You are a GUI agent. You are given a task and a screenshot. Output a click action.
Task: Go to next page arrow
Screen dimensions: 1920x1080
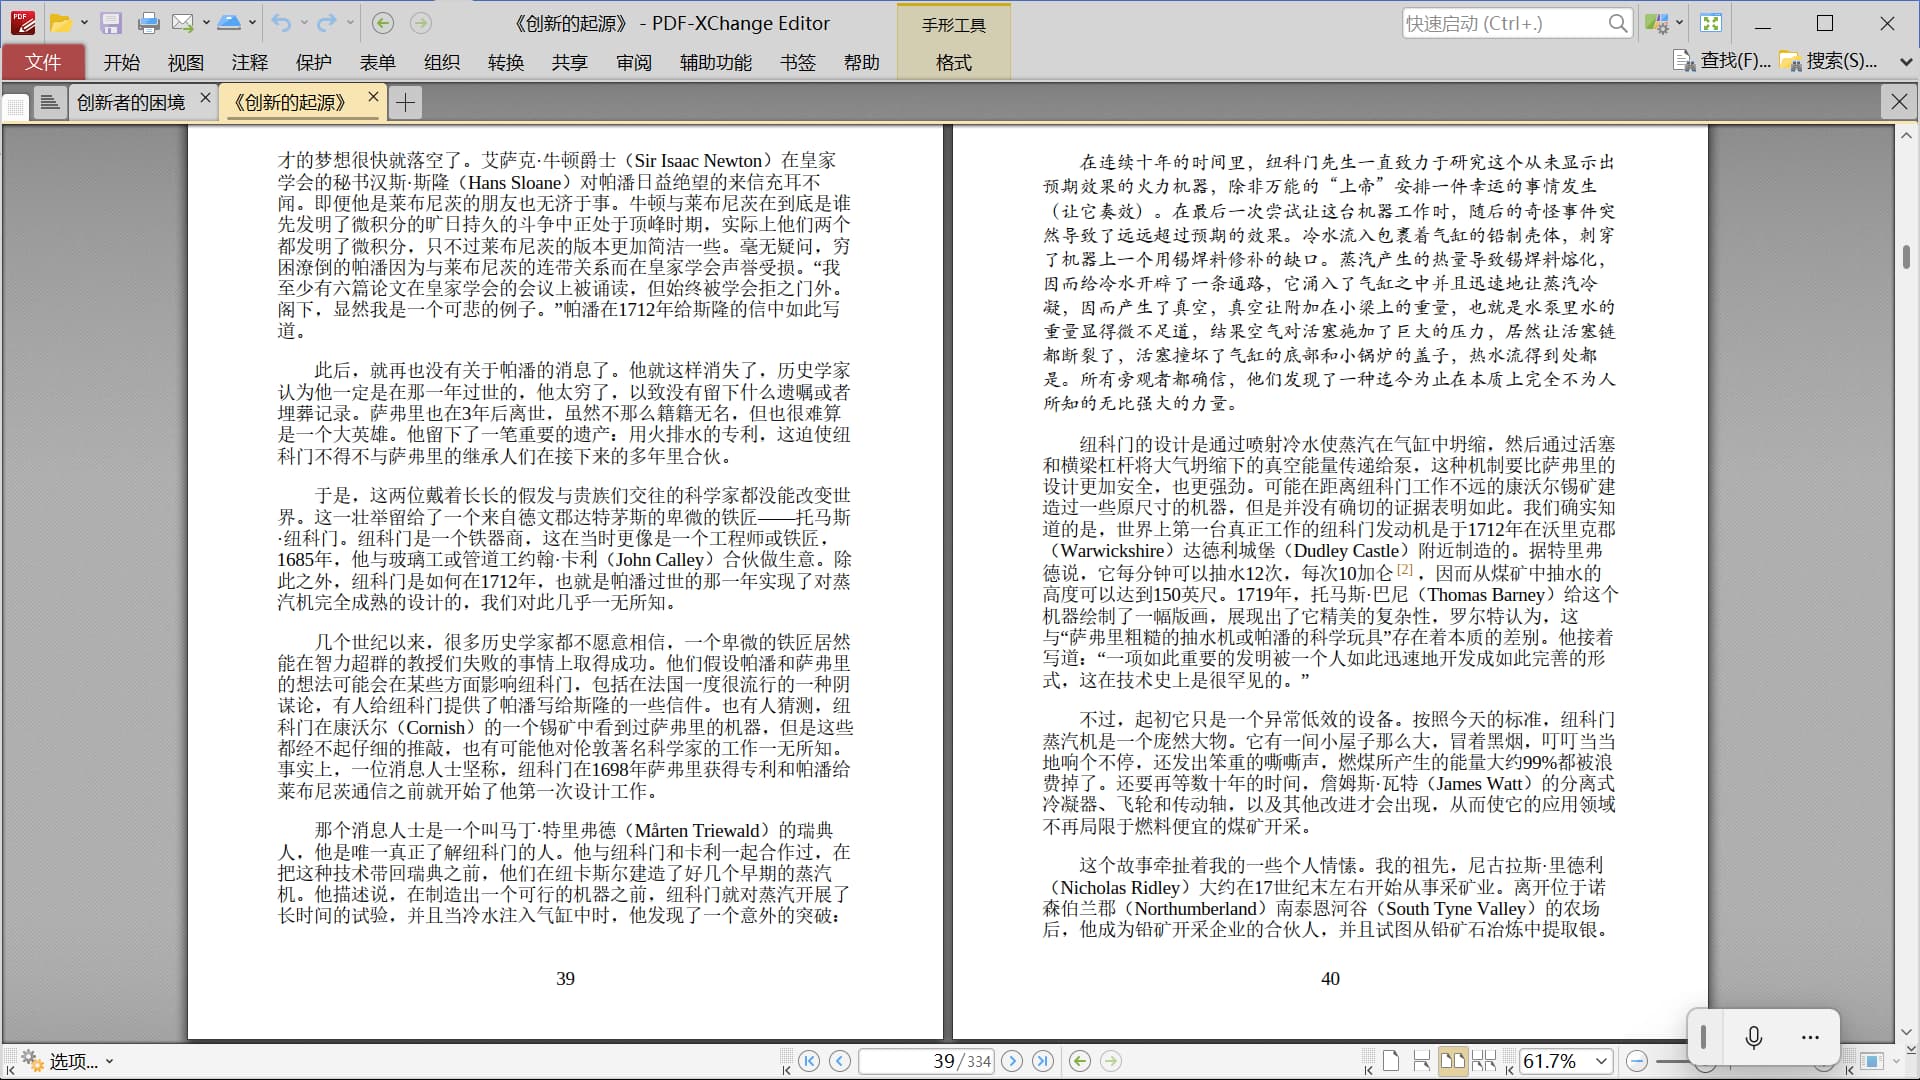click(1012, 1061)
